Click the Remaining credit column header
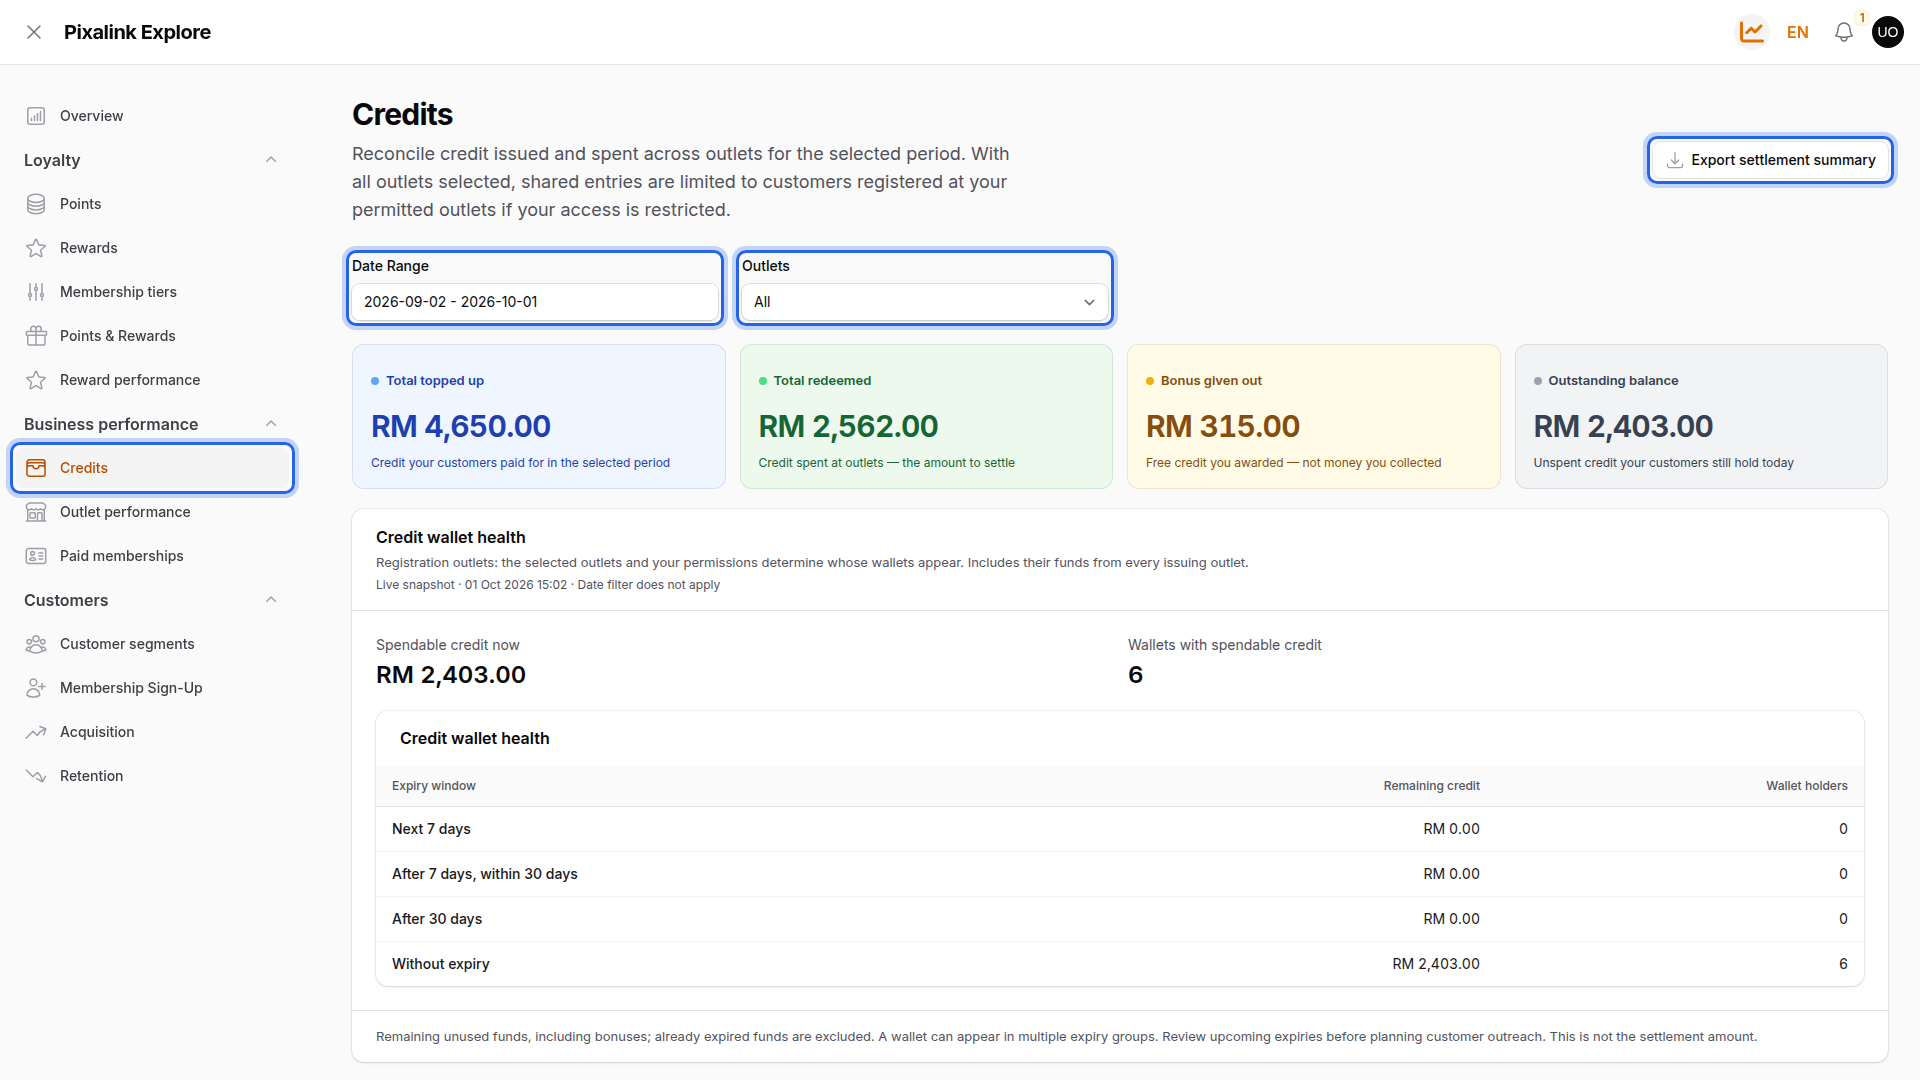 tap(1431, 786)
